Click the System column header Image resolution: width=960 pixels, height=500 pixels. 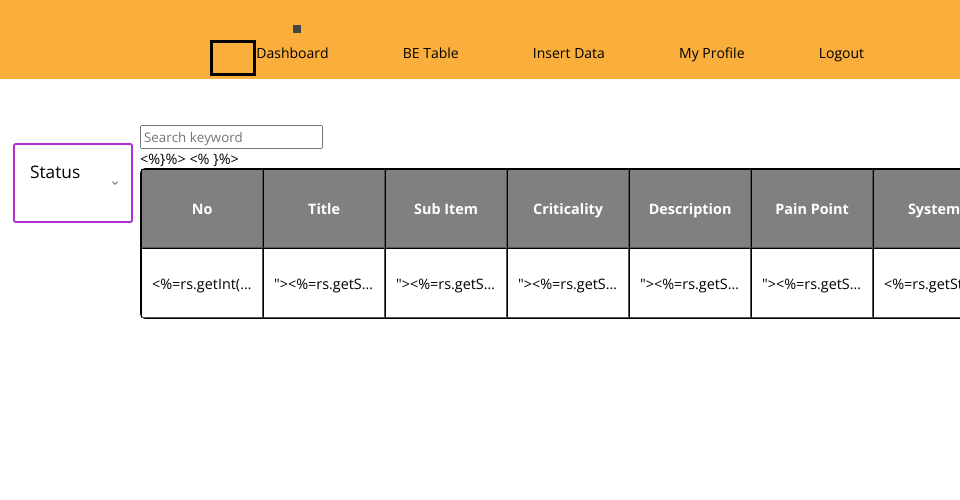point(917,209)
